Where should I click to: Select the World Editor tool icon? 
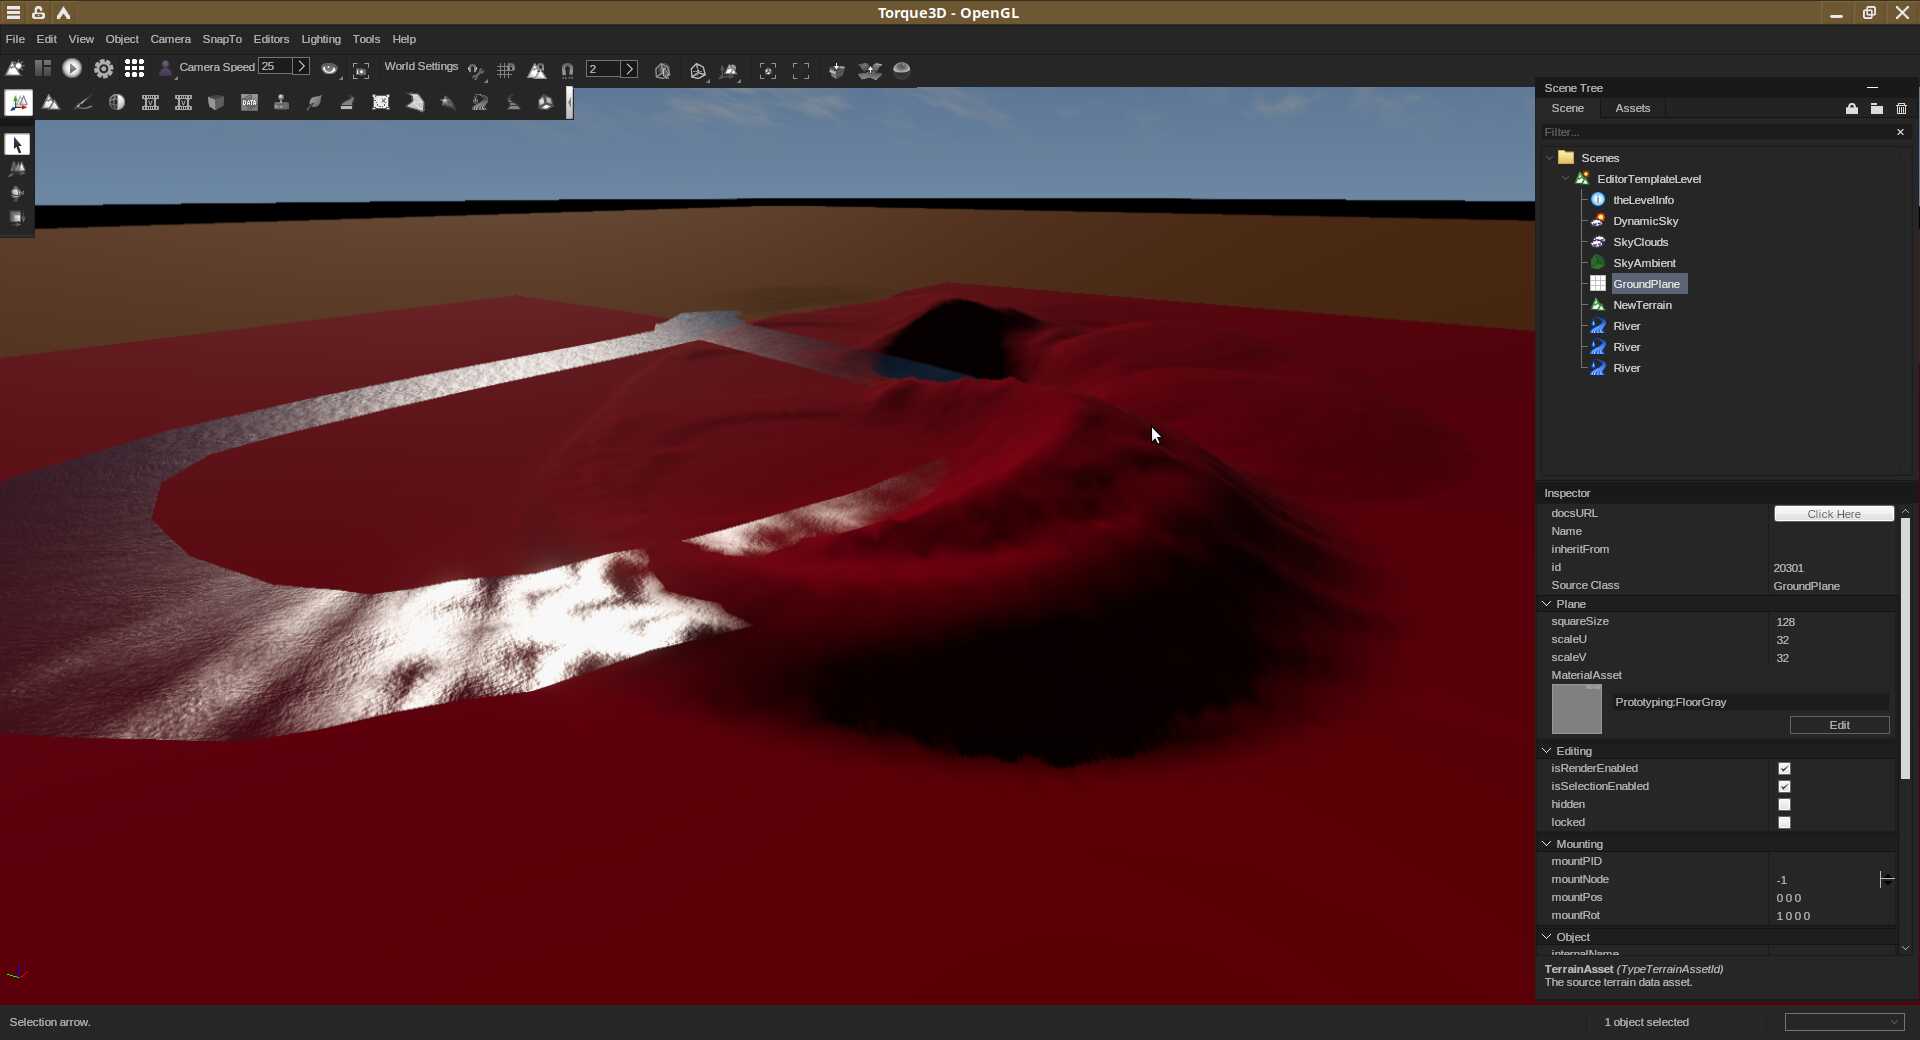pyautogui.click(x=18, y=103)
